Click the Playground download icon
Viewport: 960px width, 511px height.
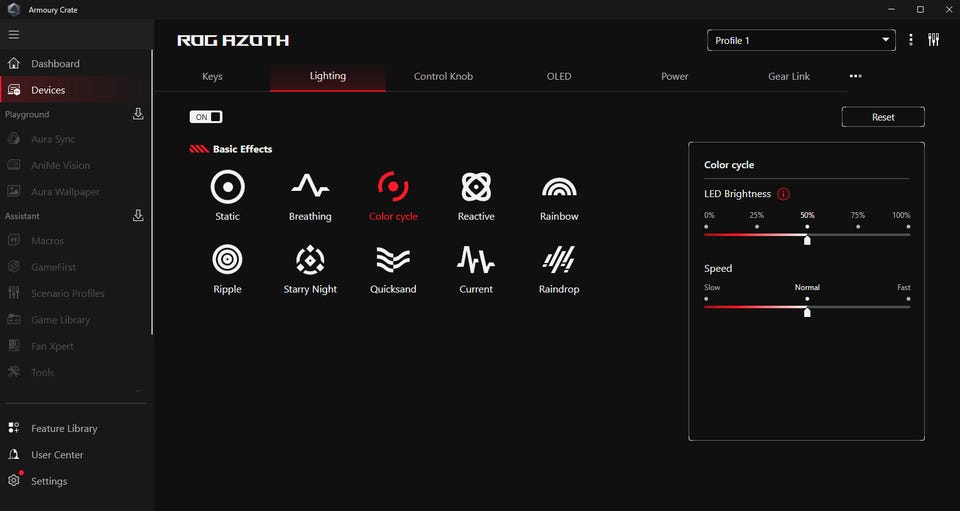click(138, 114)
